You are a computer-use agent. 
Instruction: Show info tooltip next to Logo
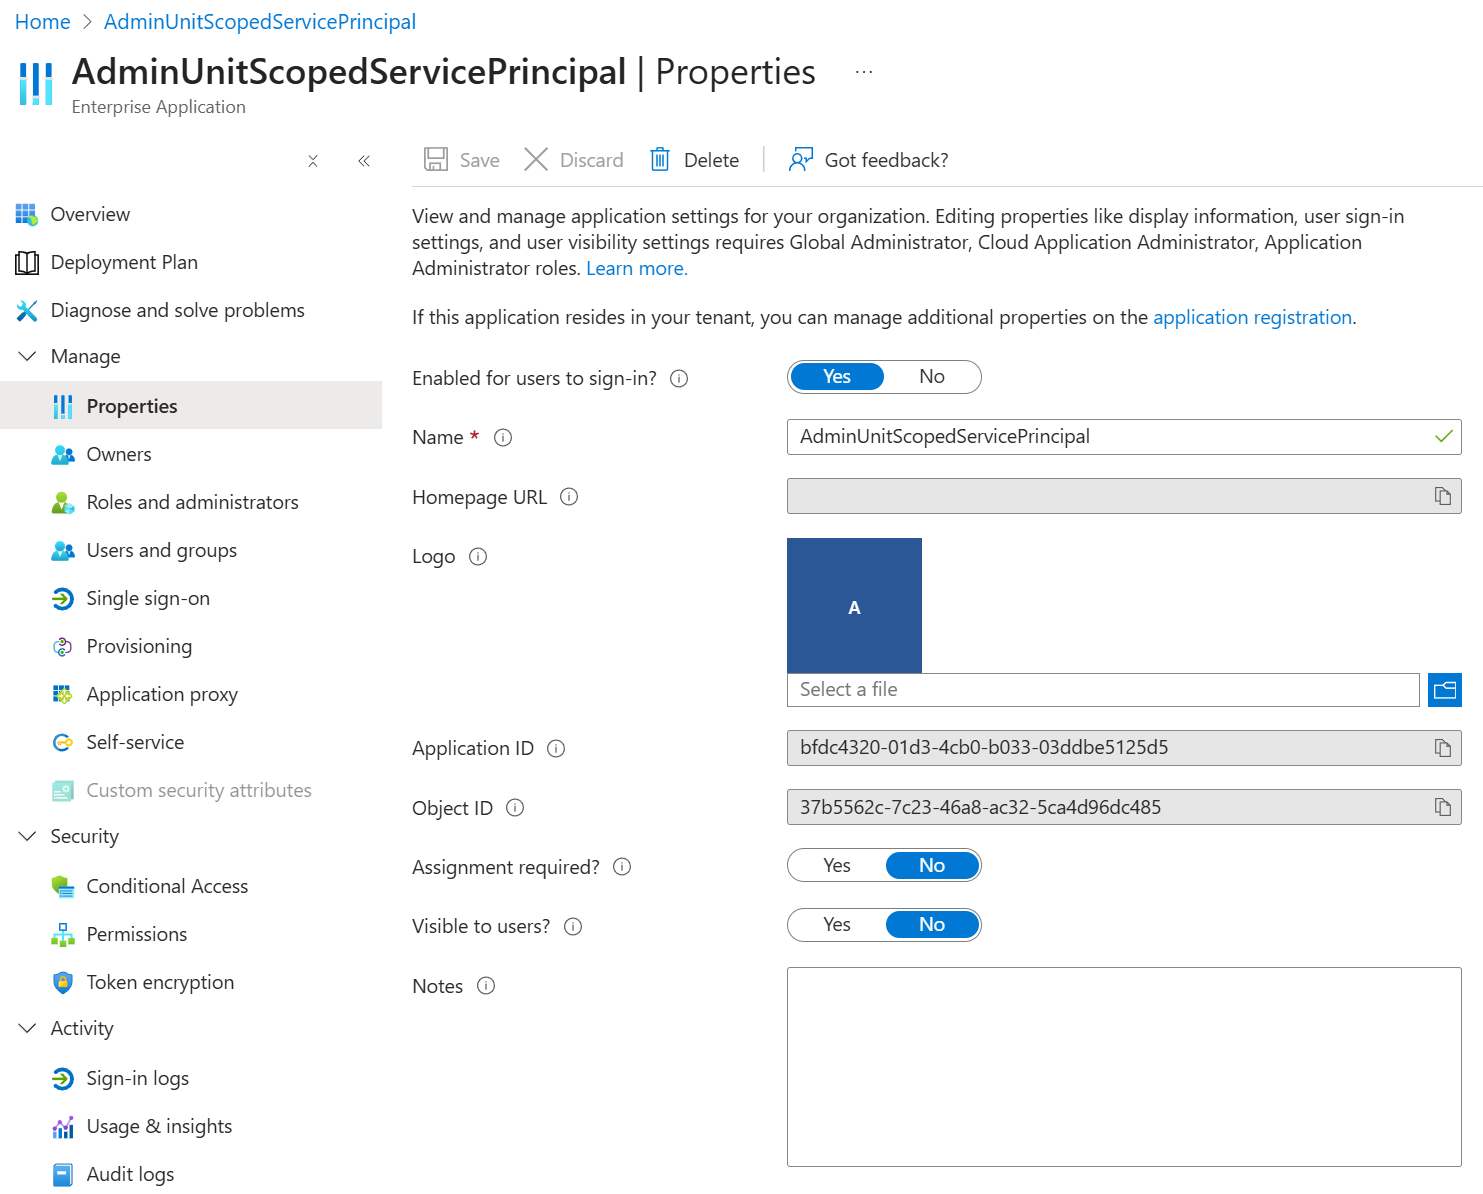tap(478, 556)
